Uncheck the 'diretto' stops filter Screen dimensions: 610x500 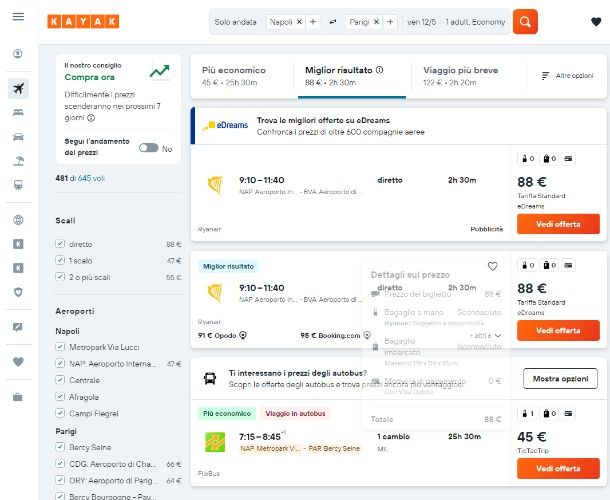pyautogui.click(x=60, y=244)
